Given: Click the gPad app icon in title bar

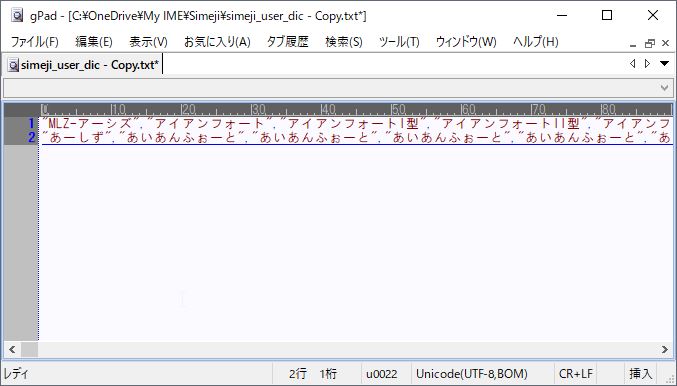Looking at the screenshot, I should coord(17,16).
